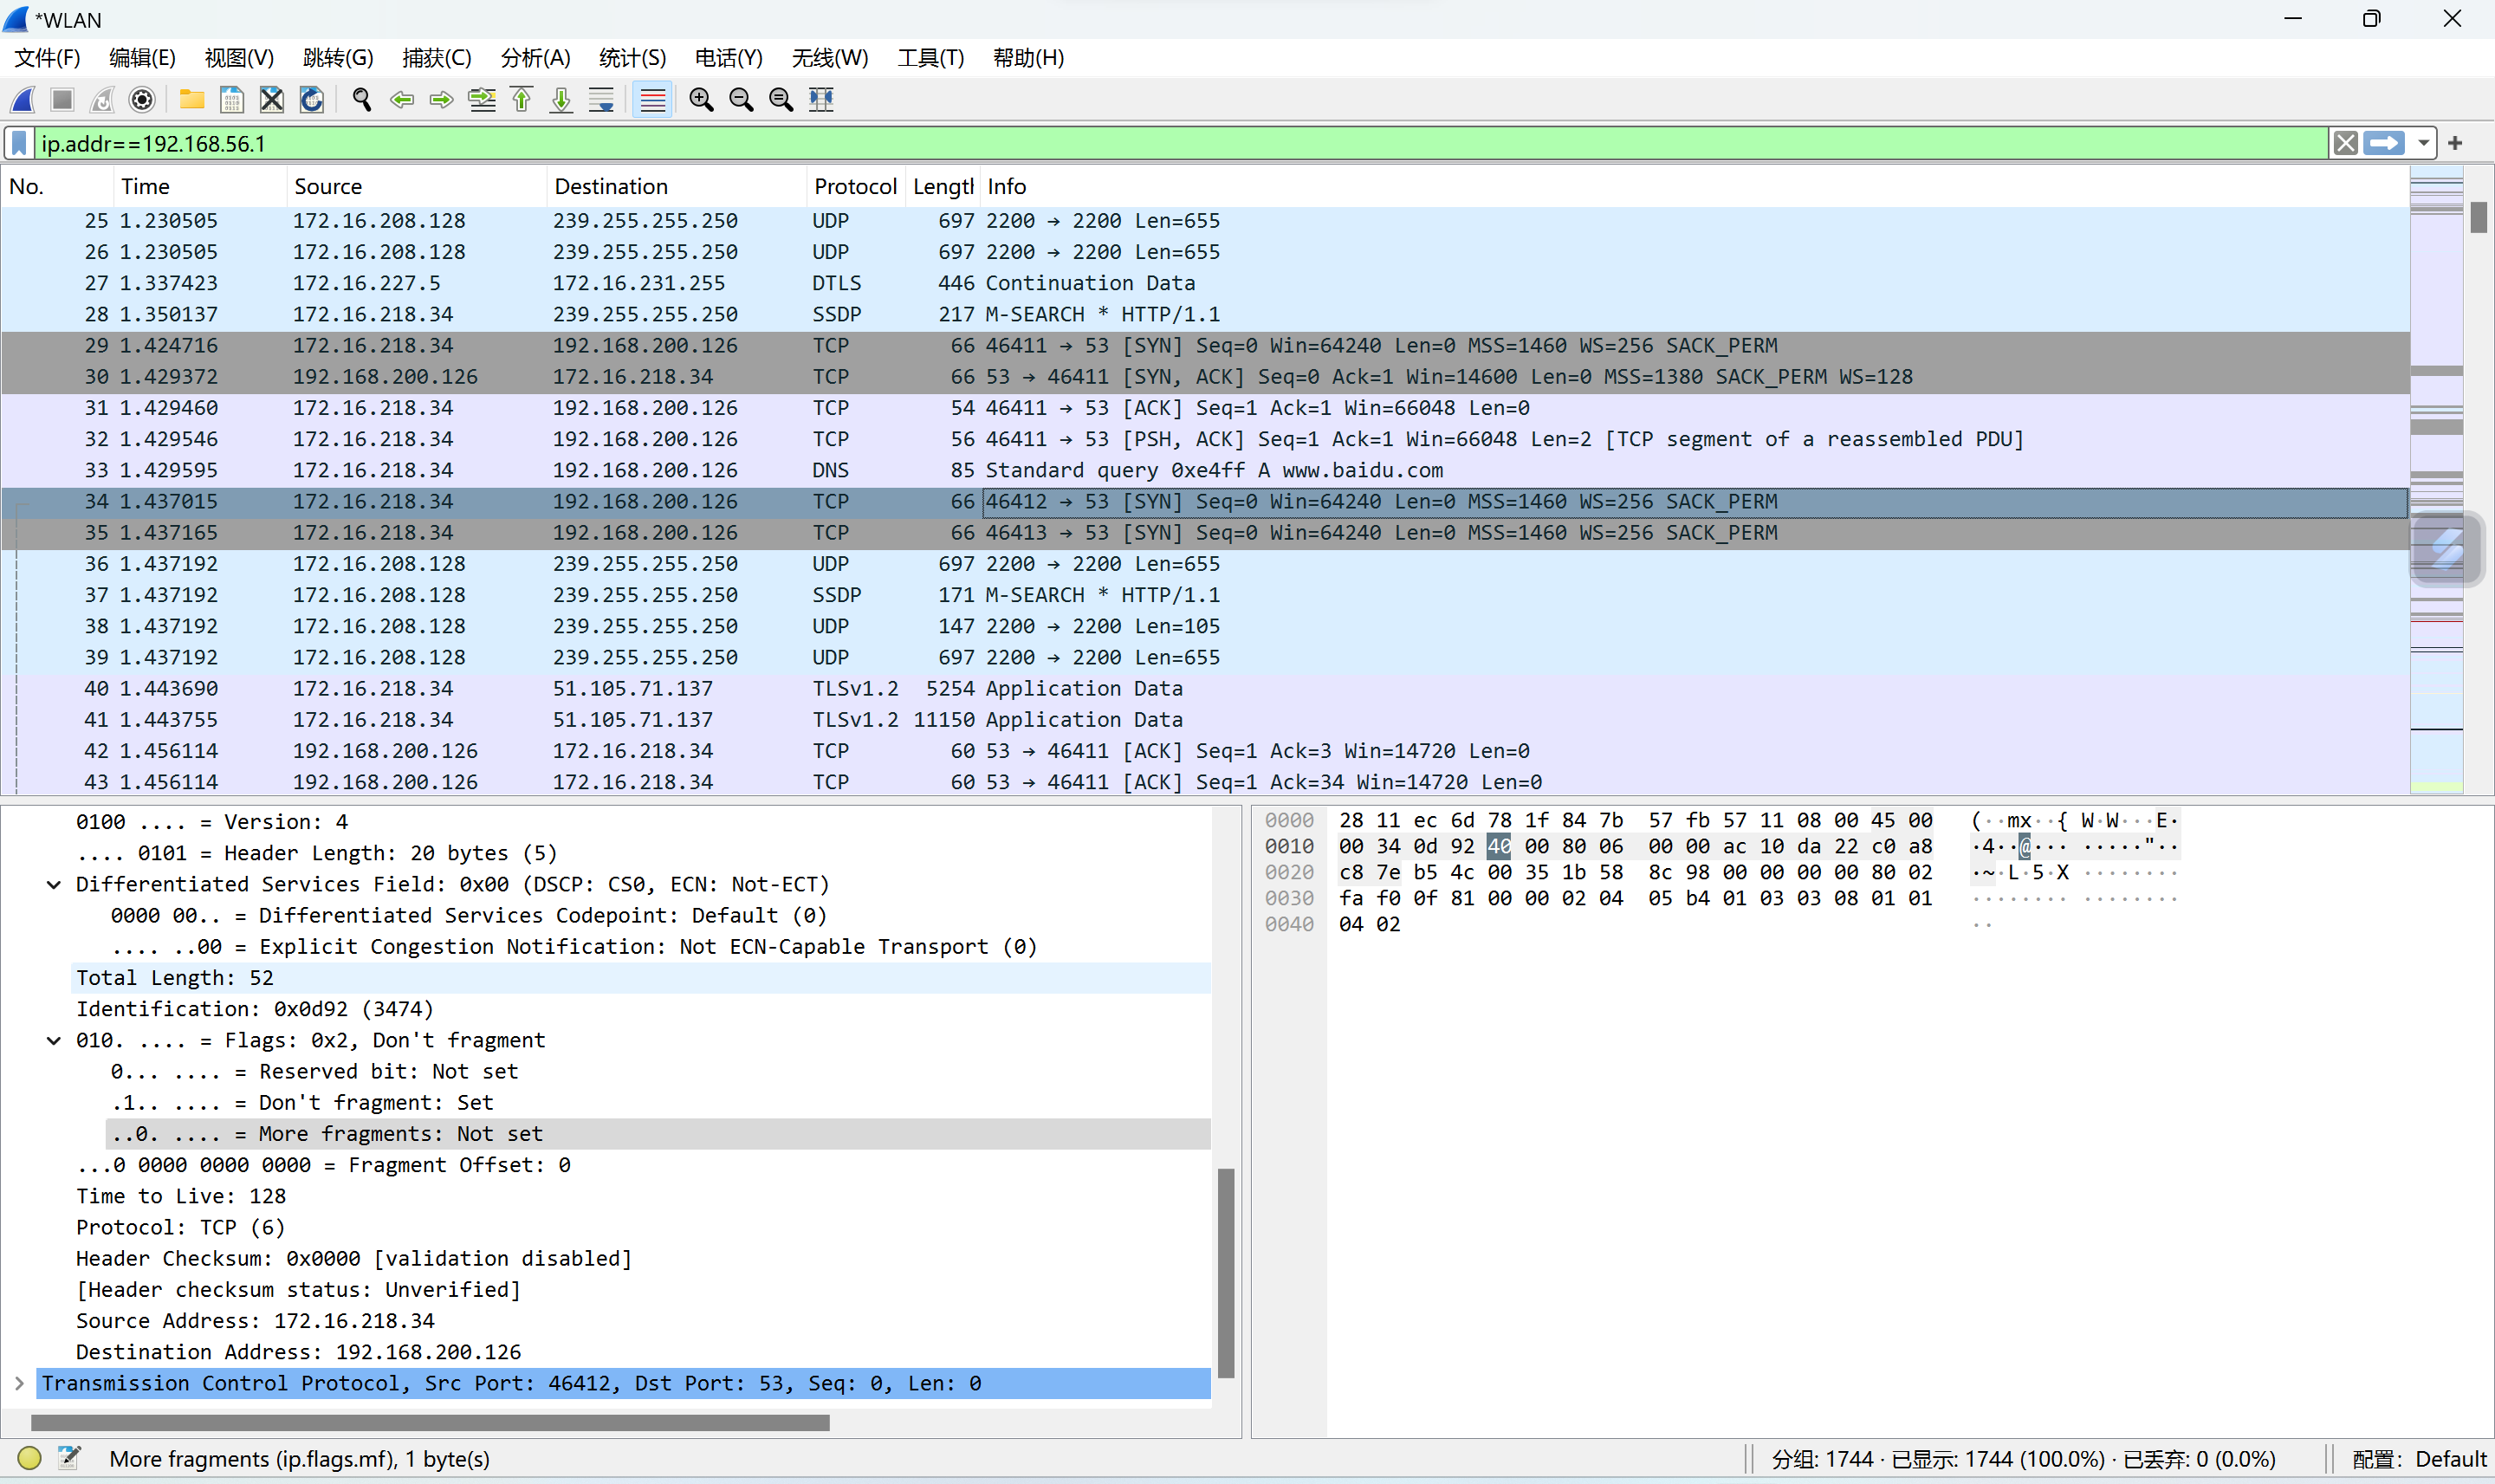Sort by the Info column header

tap(1694, 186)
